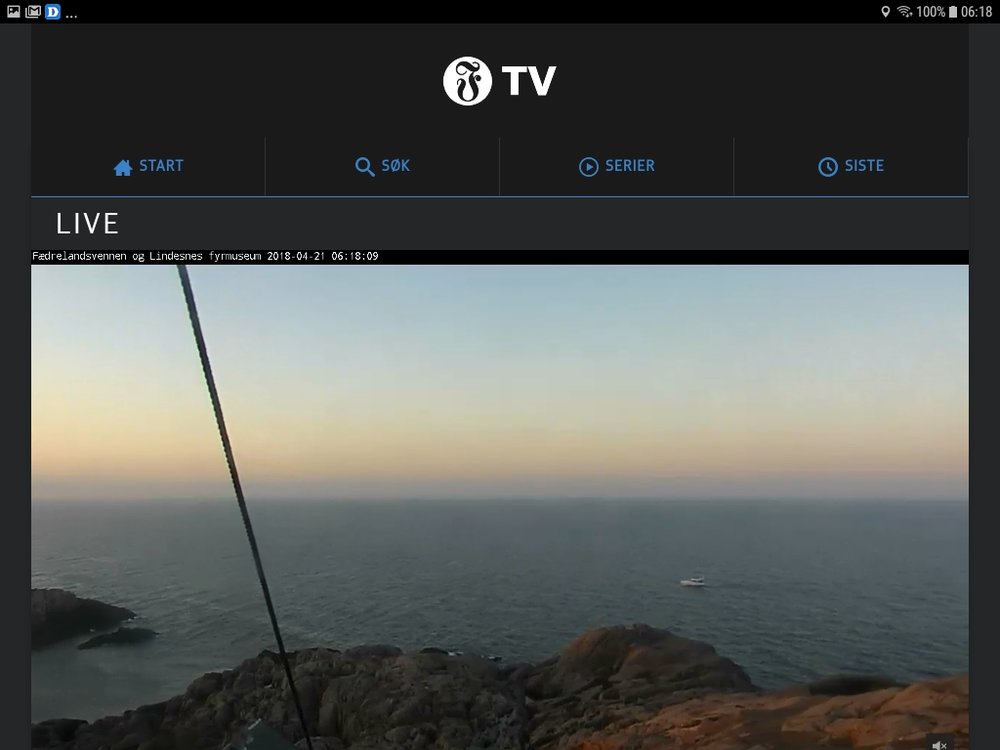
Task: Tap the 06:18 clock in the status bar
Action: [x=976, y=11]
